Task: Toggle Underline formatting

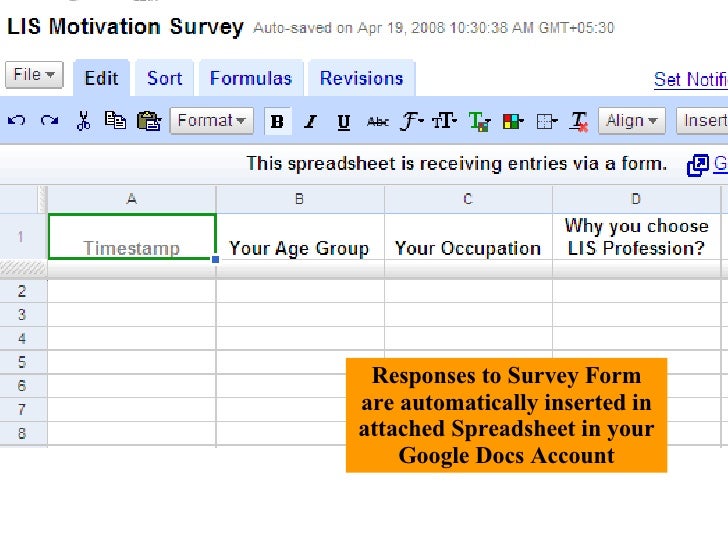Action: pyautogui.click(x=344, y=122)
